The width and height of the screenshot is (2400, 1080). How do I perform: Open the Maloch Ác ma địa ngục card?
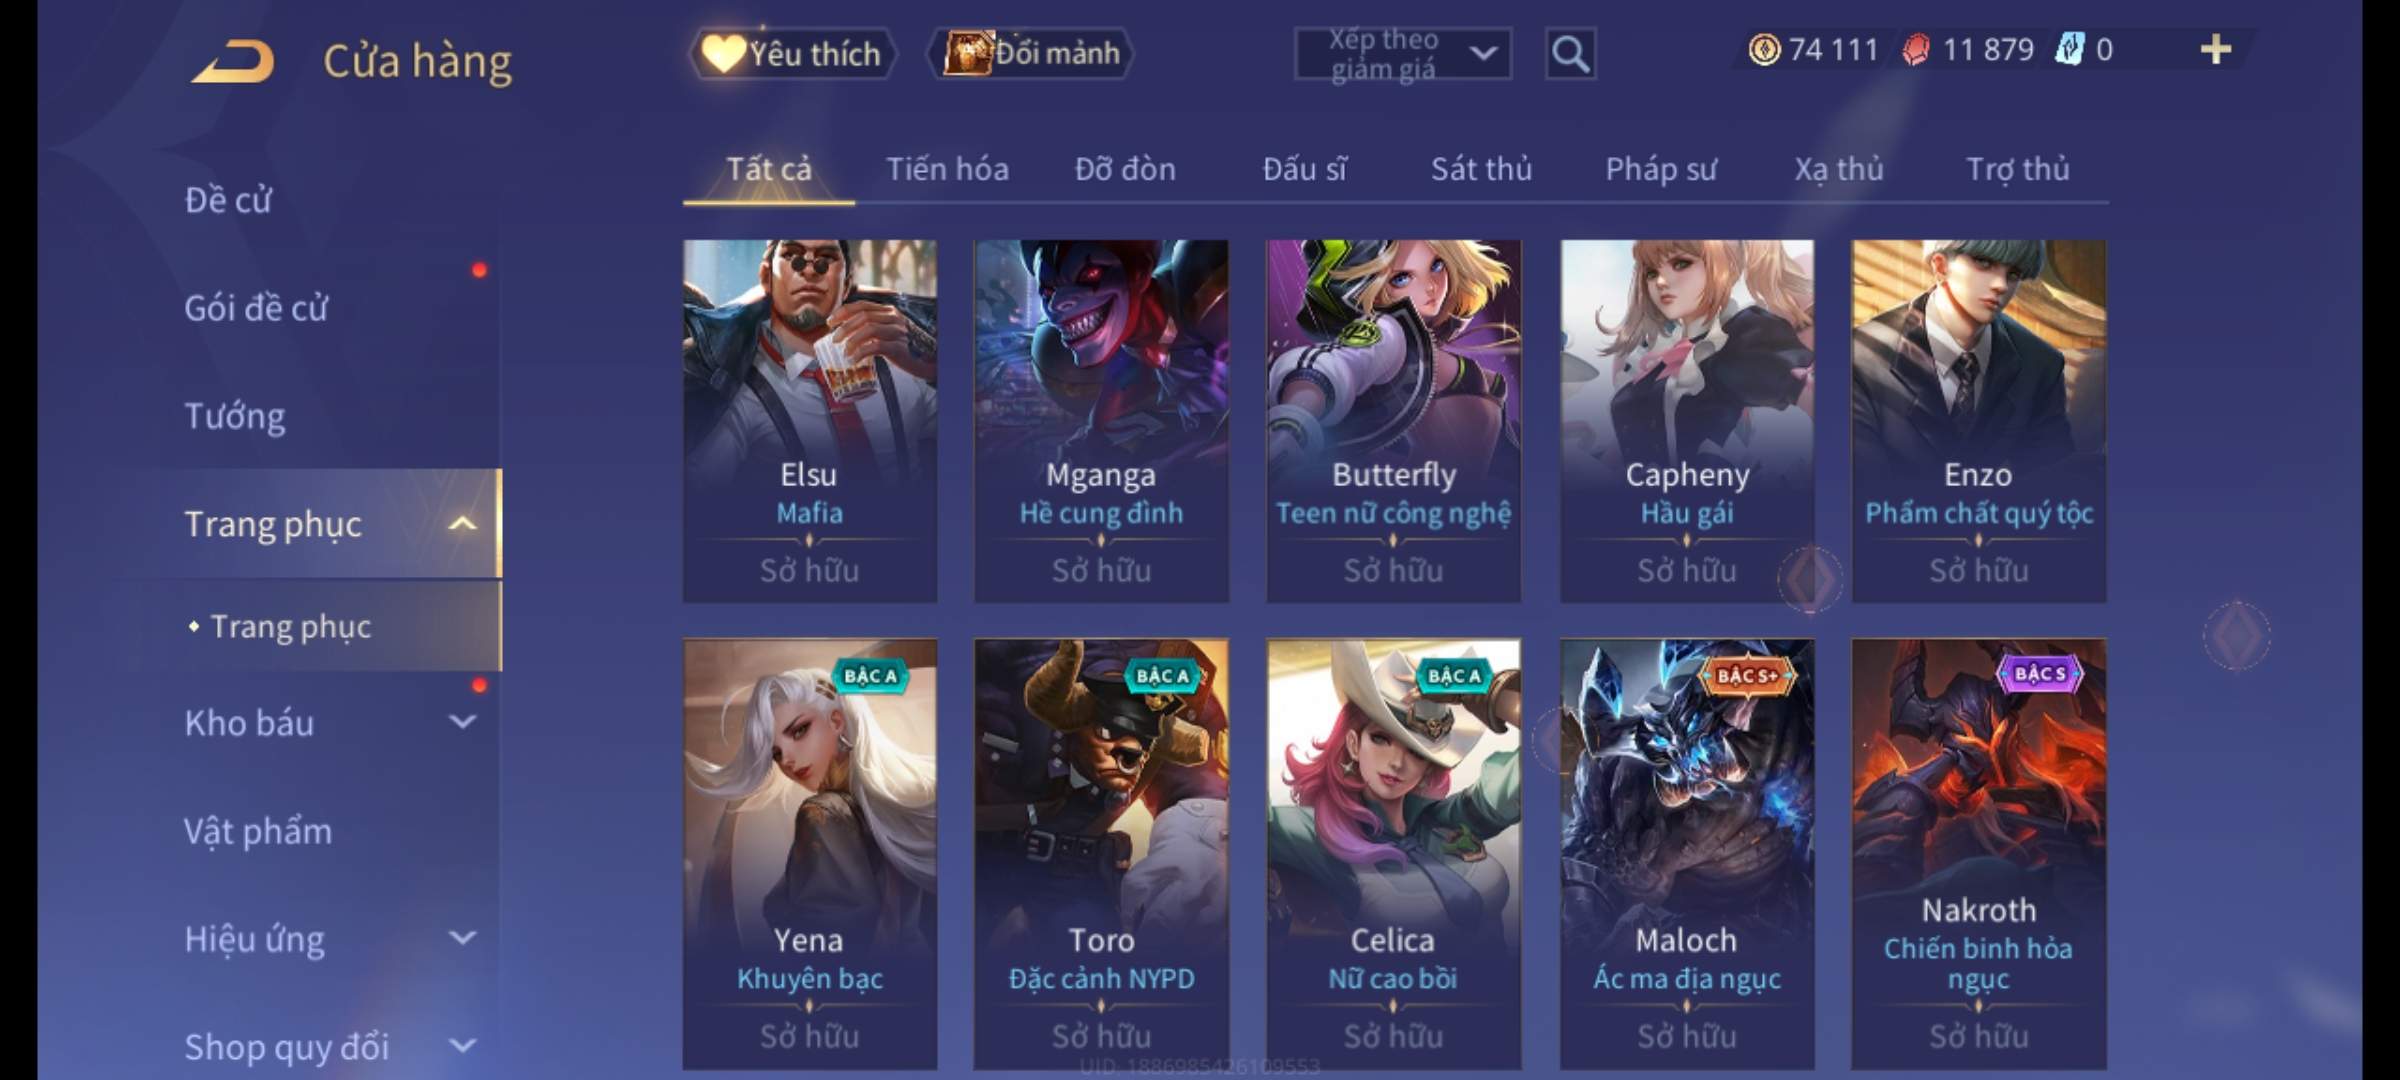pos(1687,854)
